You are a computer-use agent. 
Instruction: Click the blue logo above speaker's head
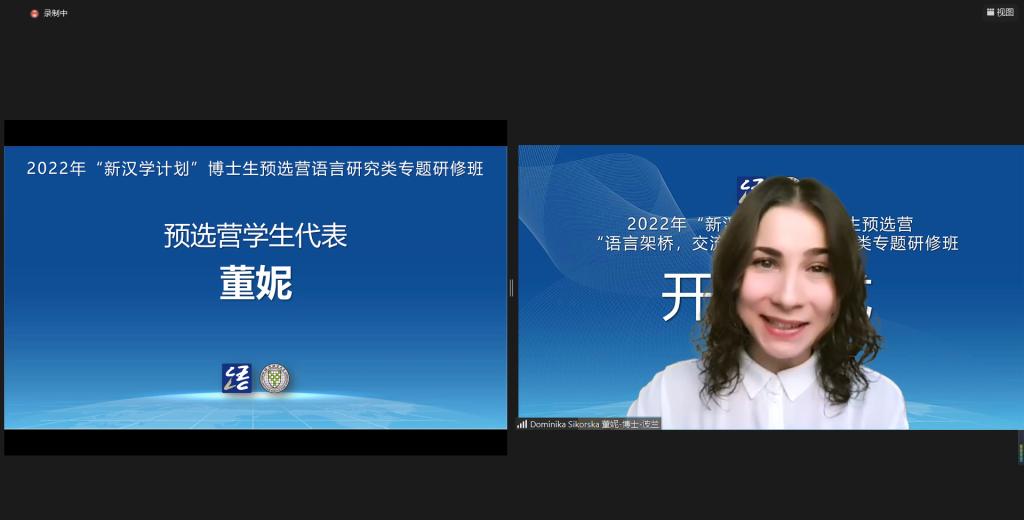click(748, 188)
